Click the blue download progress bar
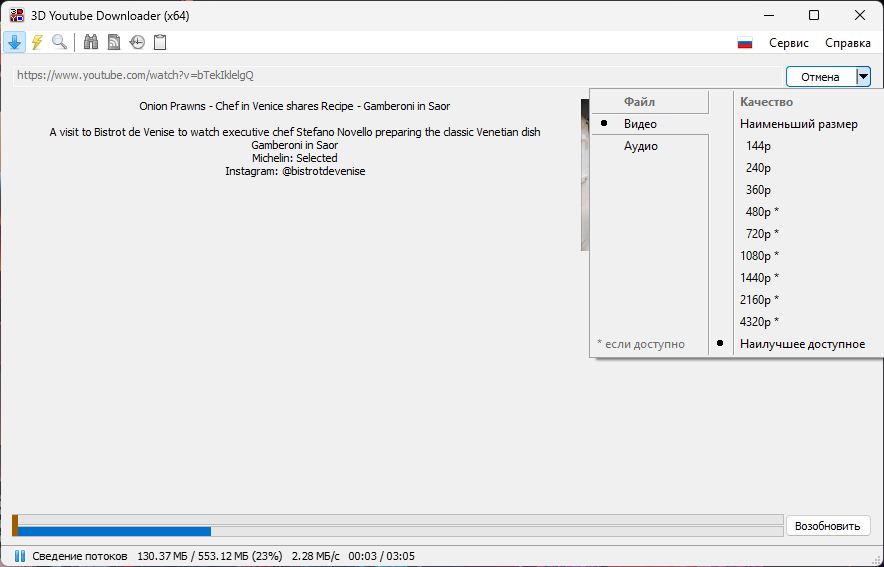This screenshot has width=884, height=567. pyautogui.click(x=114, y=531)
